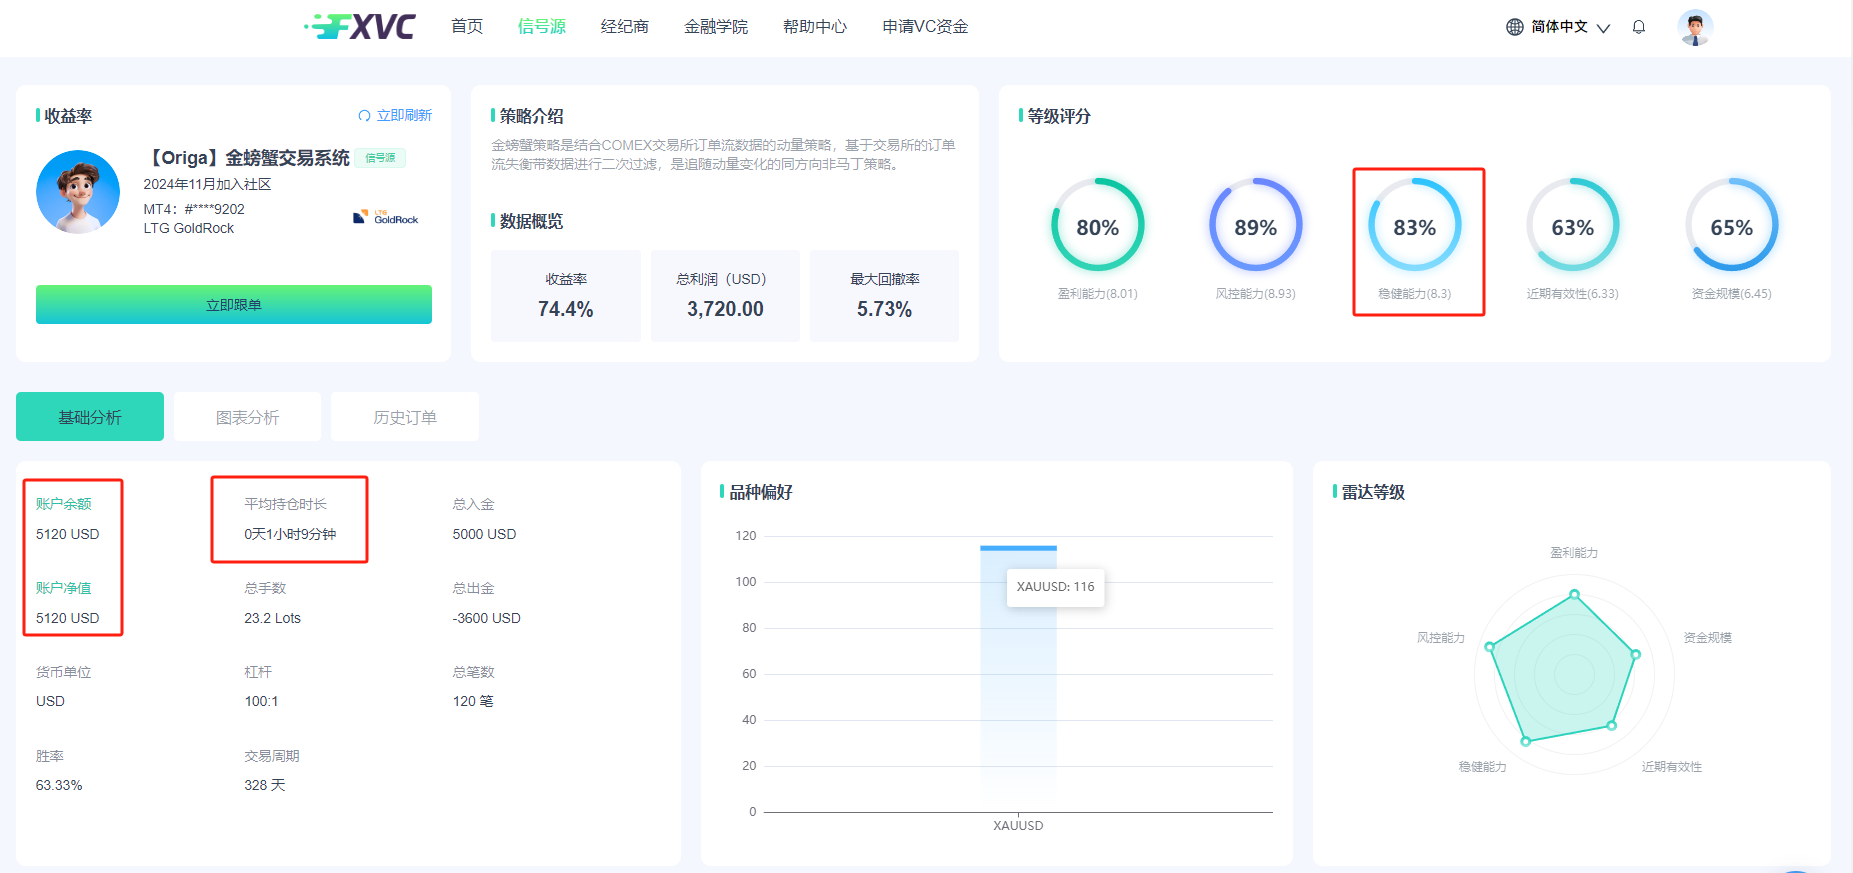Click the 总笔数 value 120 笔

473,701
